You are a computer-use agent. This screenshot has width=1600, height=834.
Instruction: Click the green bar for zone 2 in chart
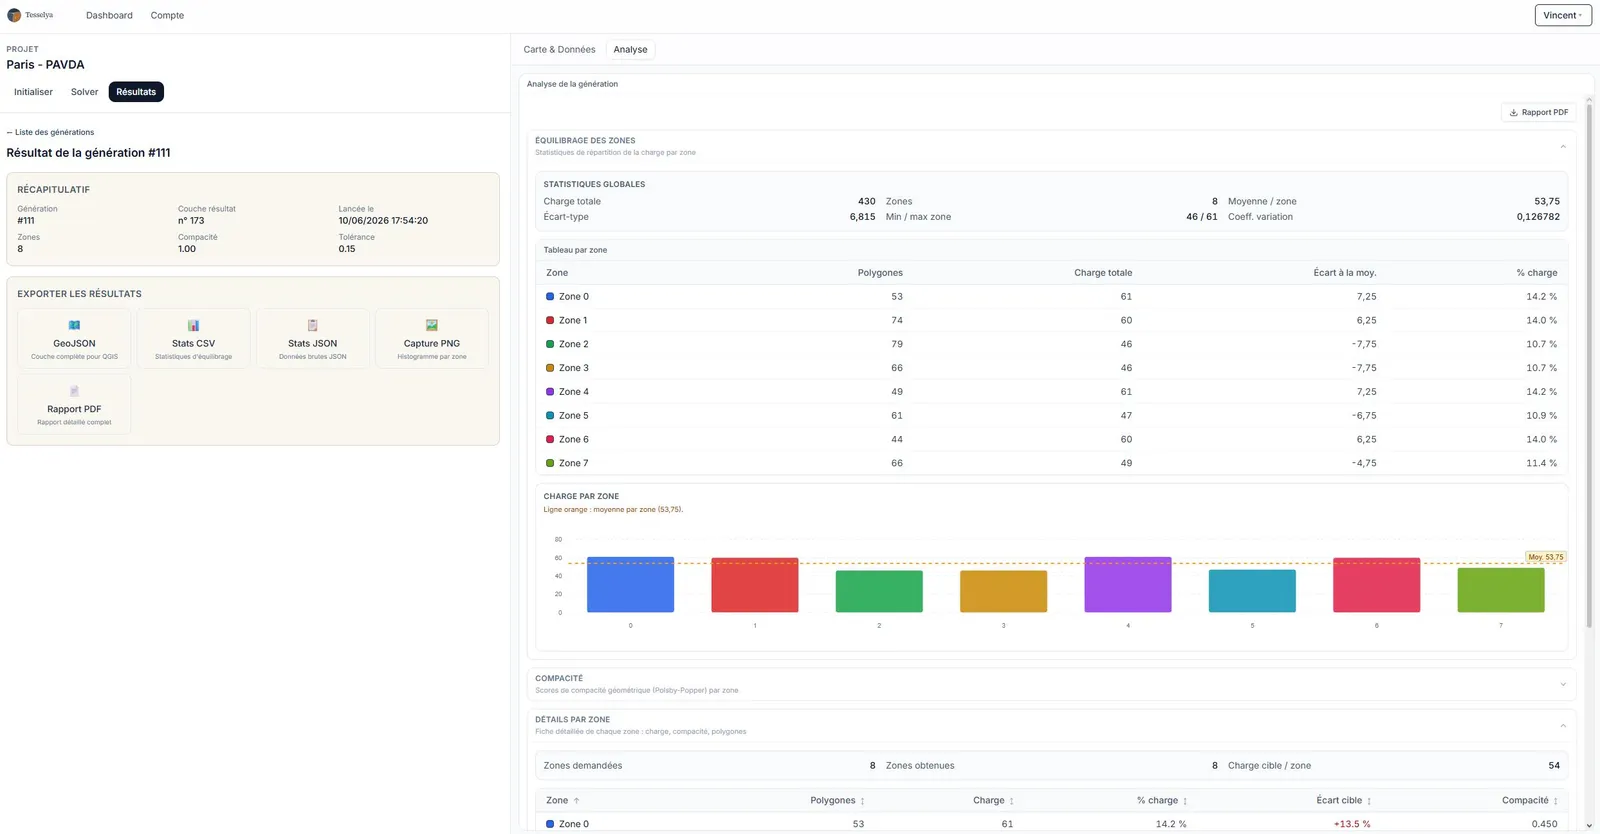(x=879, y=591)
